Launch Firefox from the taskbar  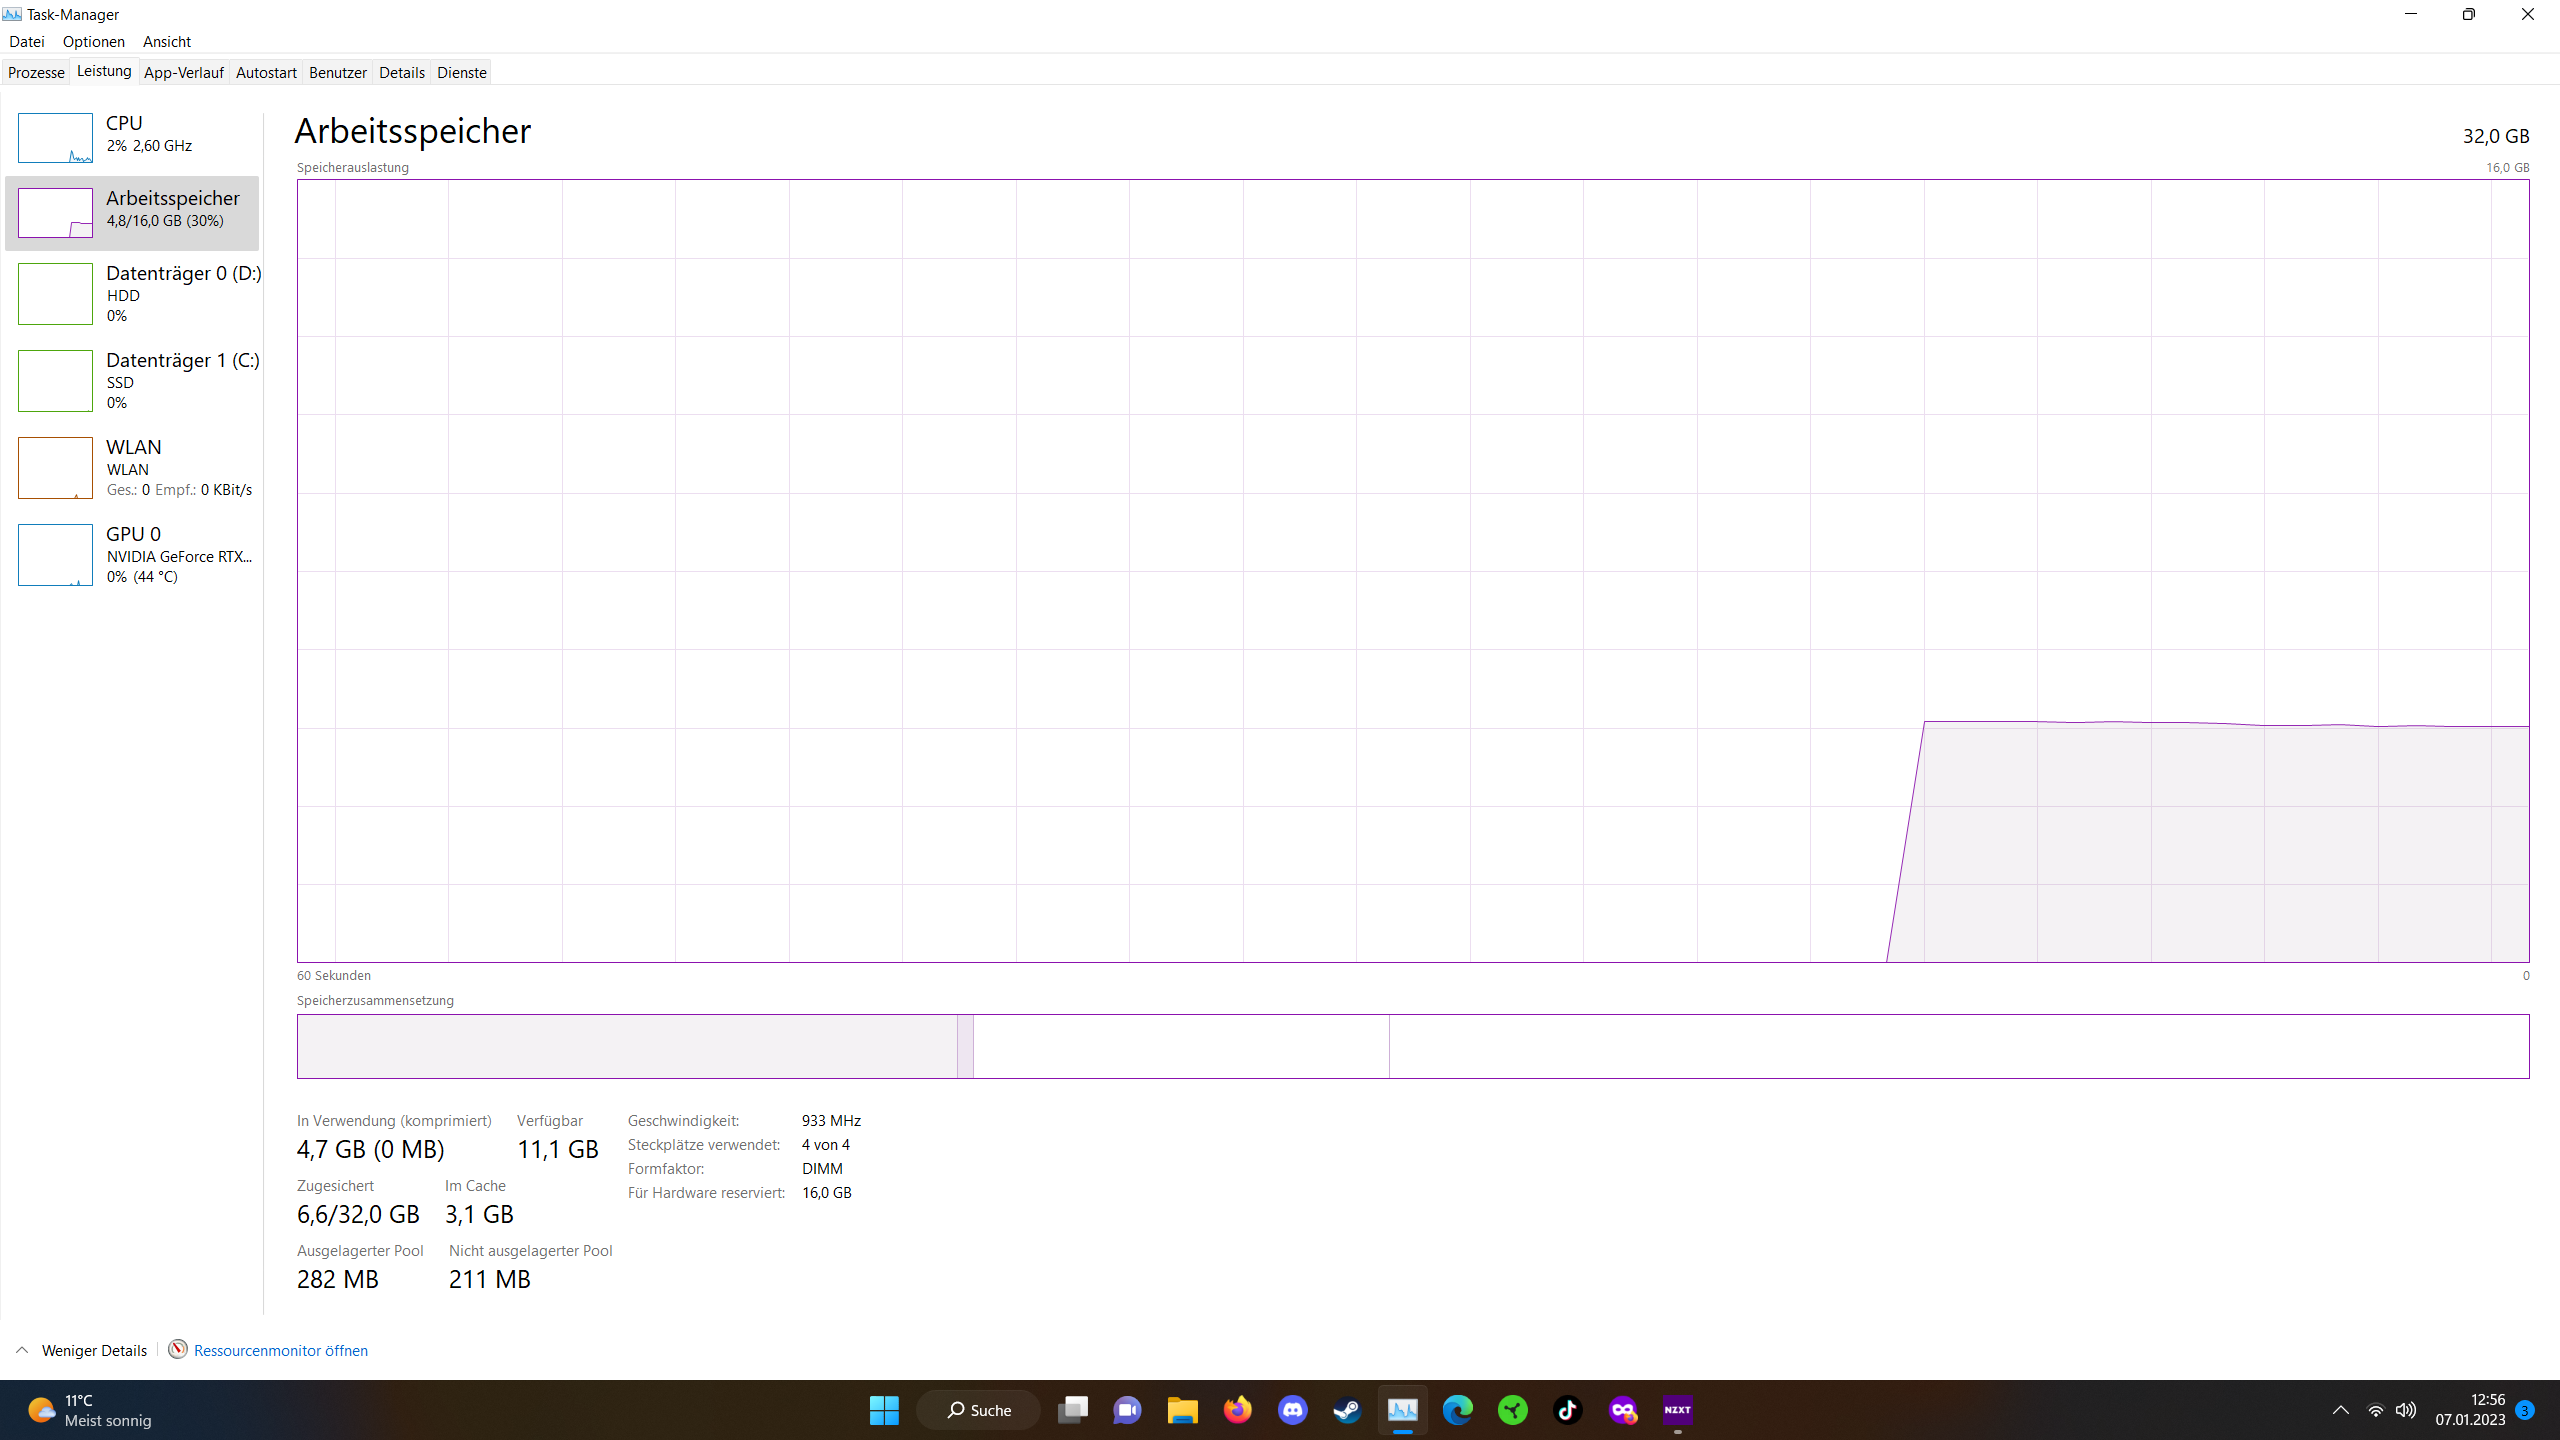coord(1237,1410)
